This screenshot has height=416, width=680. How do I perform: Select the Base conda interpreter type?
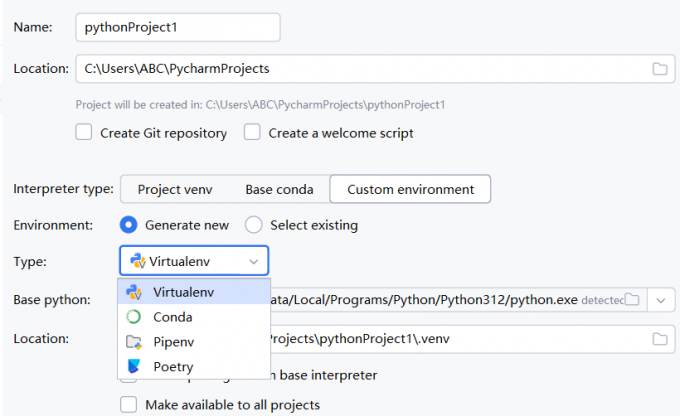pyautogui.click(x=279, y=189)
